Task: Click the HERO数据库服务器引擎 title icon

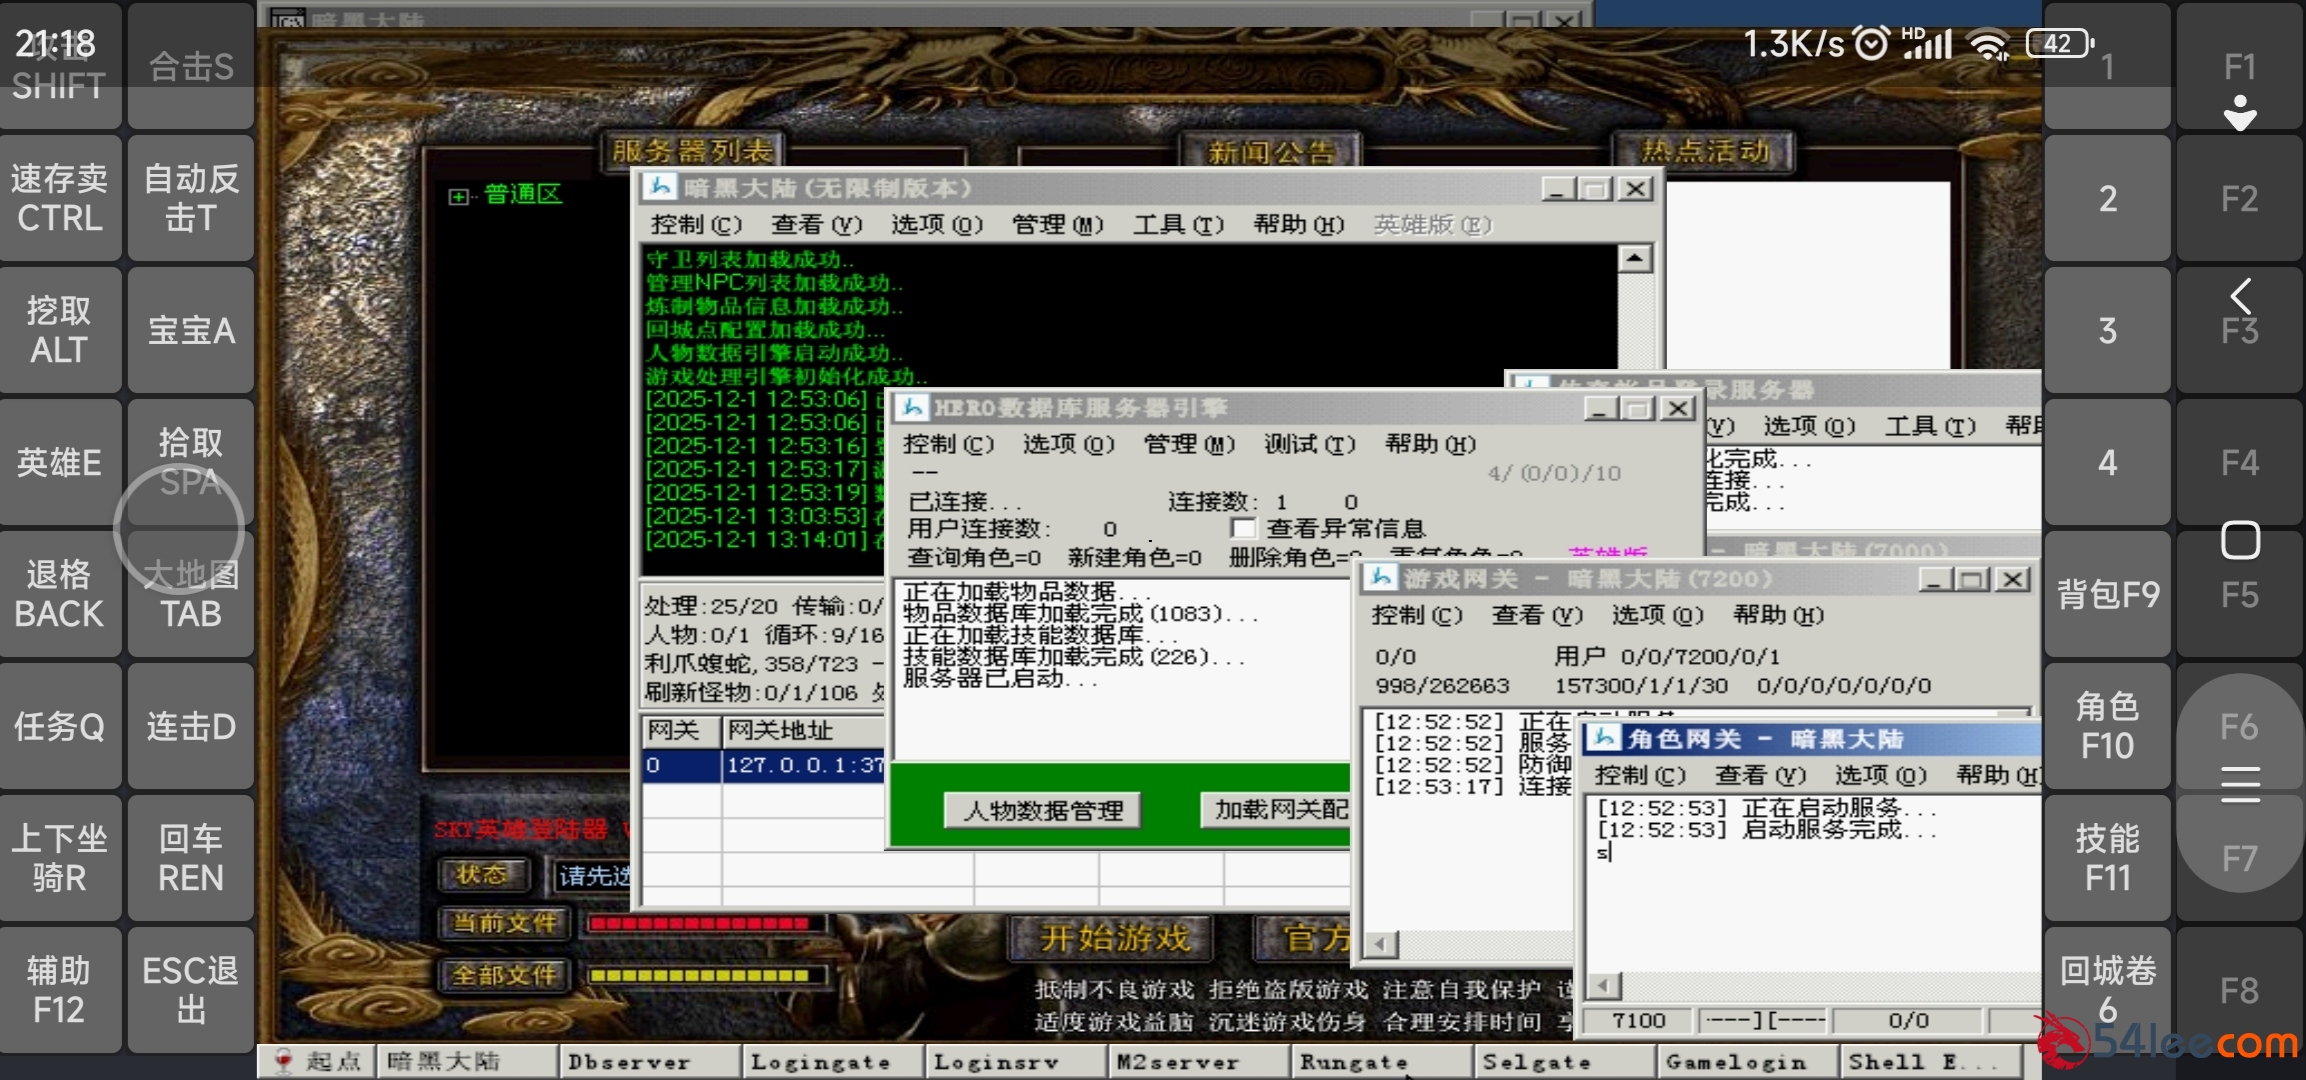Action: click(x=912, y=407)
